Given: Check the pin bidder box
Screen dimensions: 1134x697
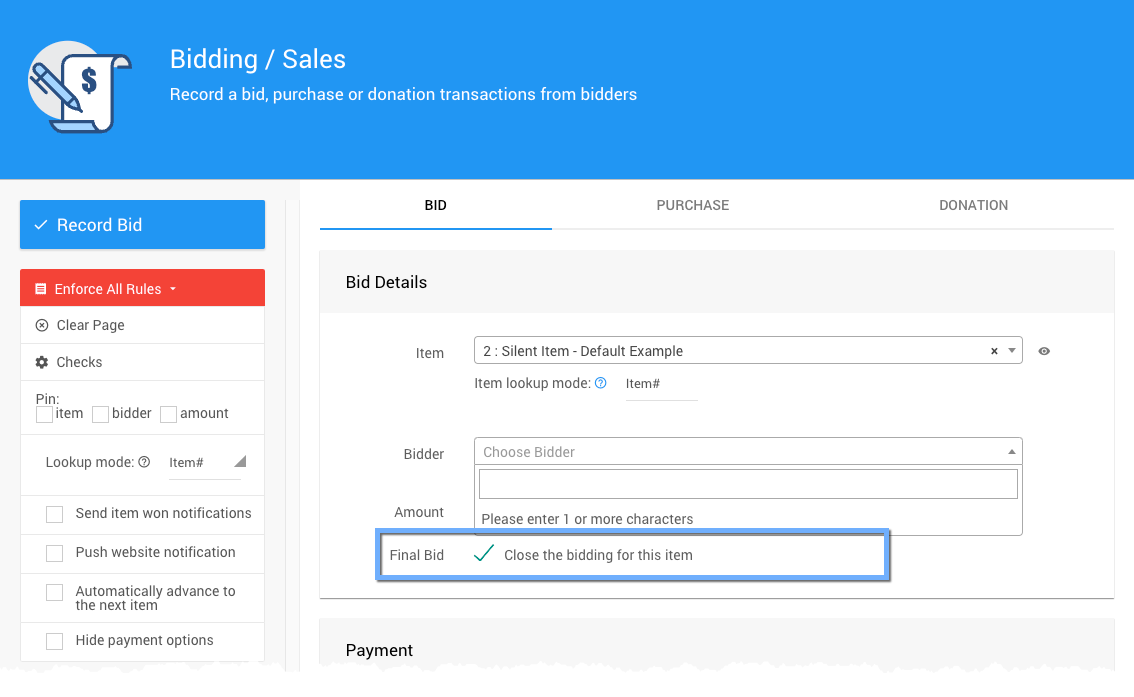Looking at the screenshot, I should (100, 414).
